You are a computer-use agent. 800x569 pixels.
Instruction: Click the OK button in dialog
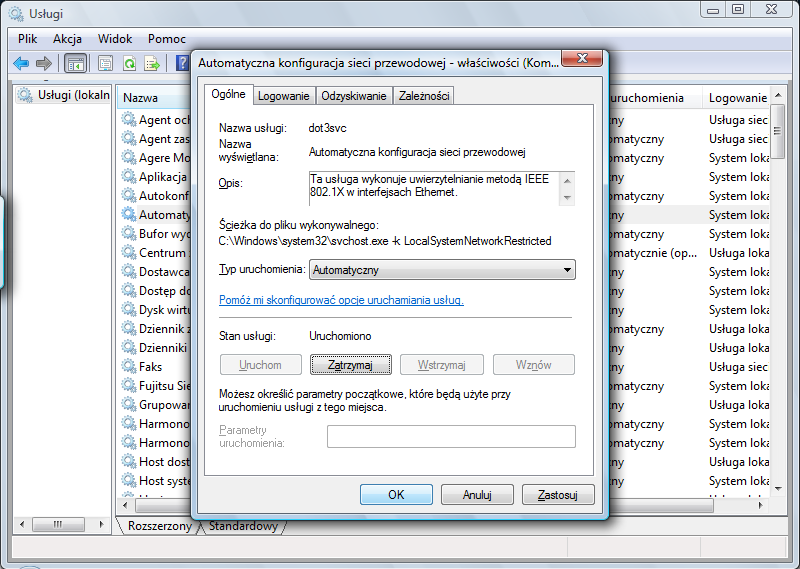[396, 494]
